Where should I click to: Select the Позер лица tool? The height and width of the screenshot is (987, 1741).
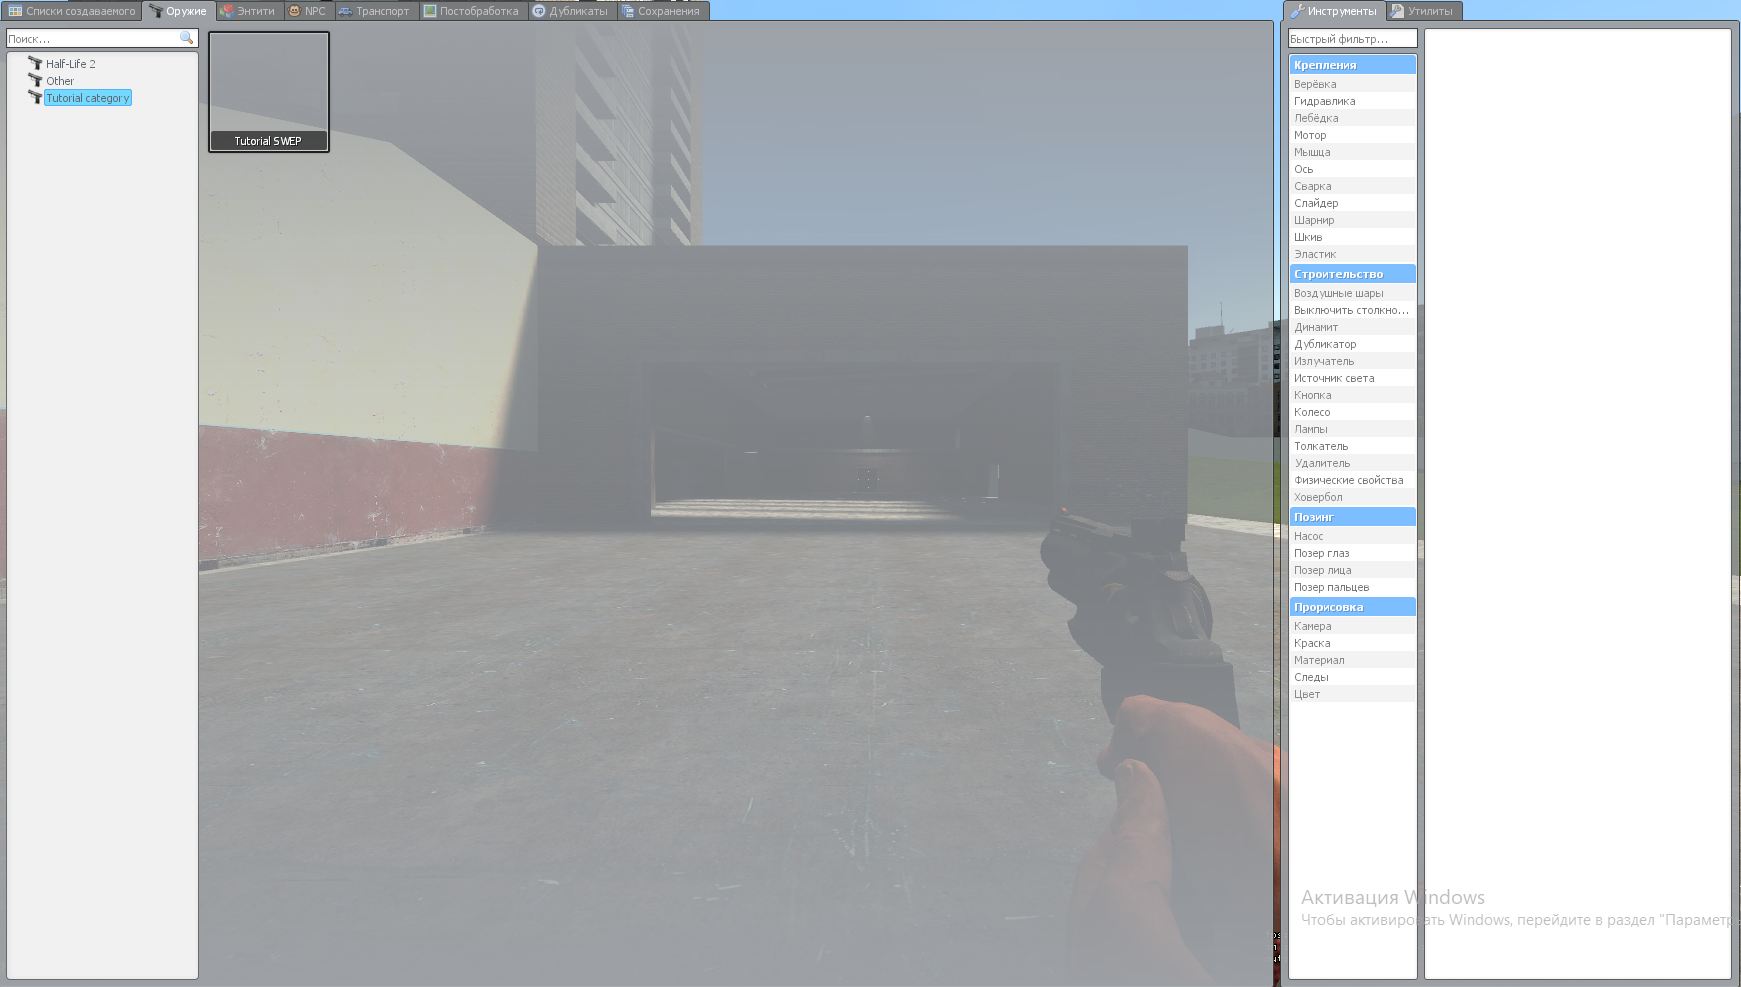1352,570
